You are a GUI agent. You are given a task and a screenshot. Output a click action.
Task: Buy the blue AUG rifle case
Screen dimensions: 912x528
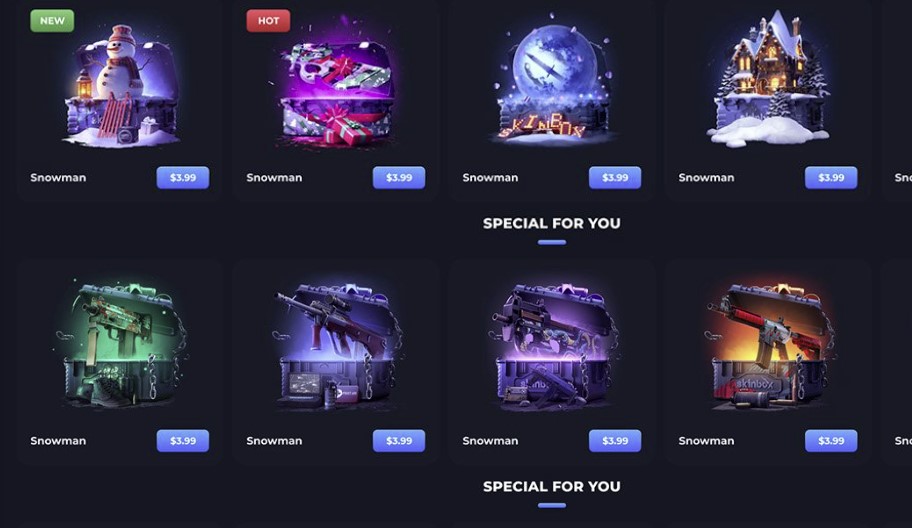(x=399, y=441)
